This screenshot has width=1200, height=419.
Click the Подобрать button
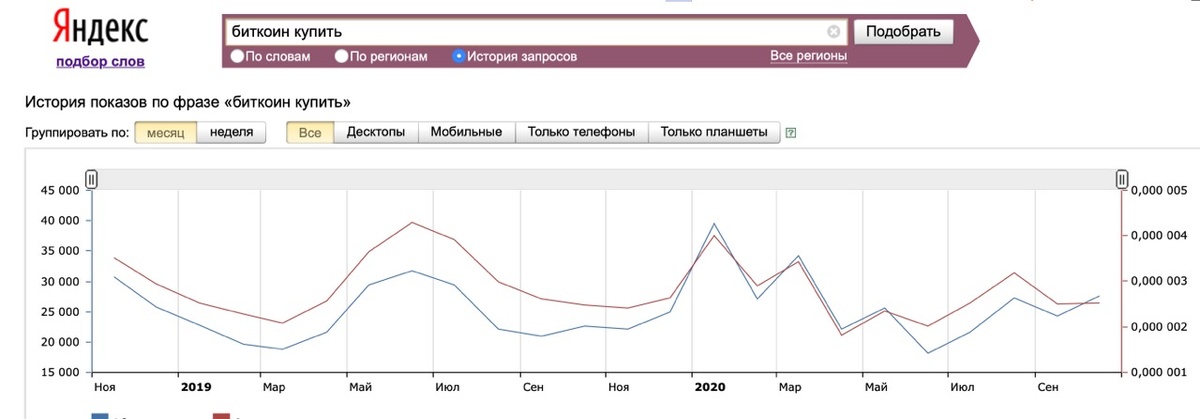pos(903,32)
